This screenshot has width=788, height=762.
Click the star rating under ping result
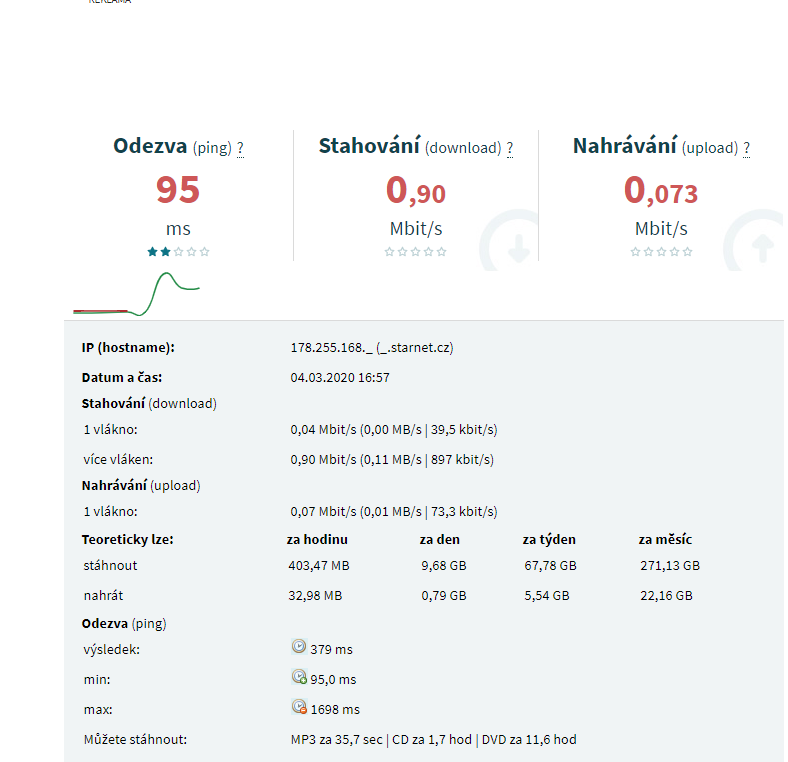178,252
